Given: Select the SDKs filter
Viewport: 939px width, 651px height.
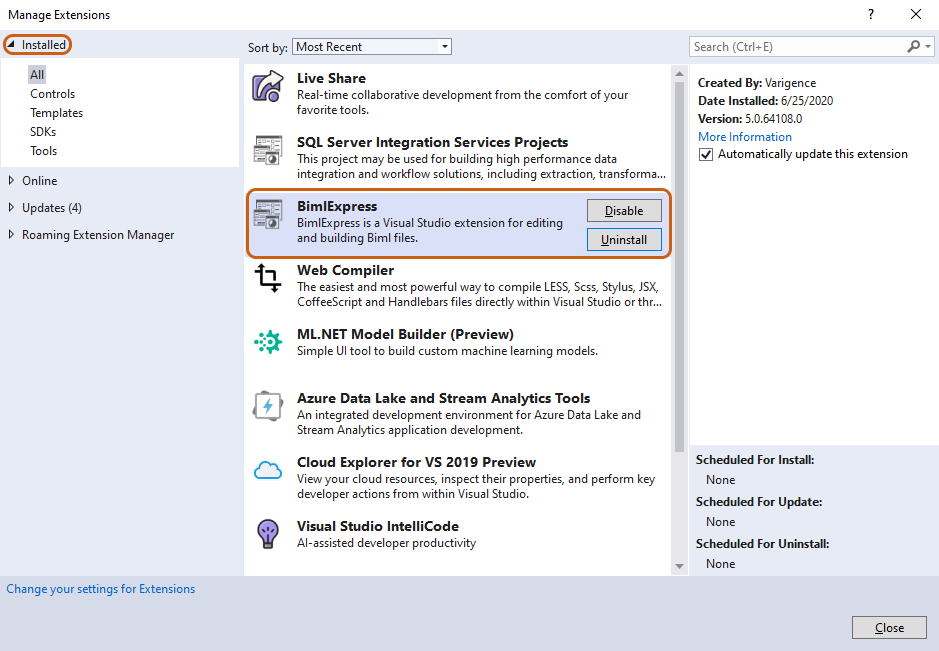Looking at the screenshot, I should pos(43,132).
